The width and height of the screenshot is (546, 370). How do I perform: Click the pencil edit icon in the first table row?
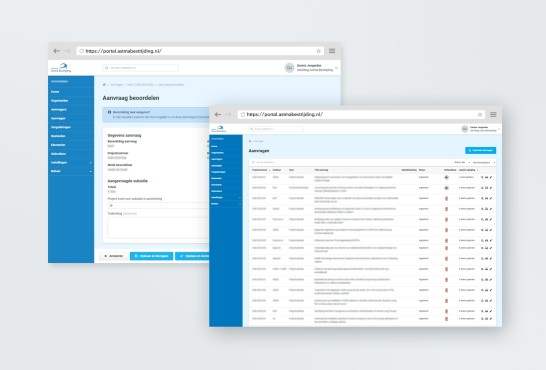pyautogui.click(x=491, y=178)
